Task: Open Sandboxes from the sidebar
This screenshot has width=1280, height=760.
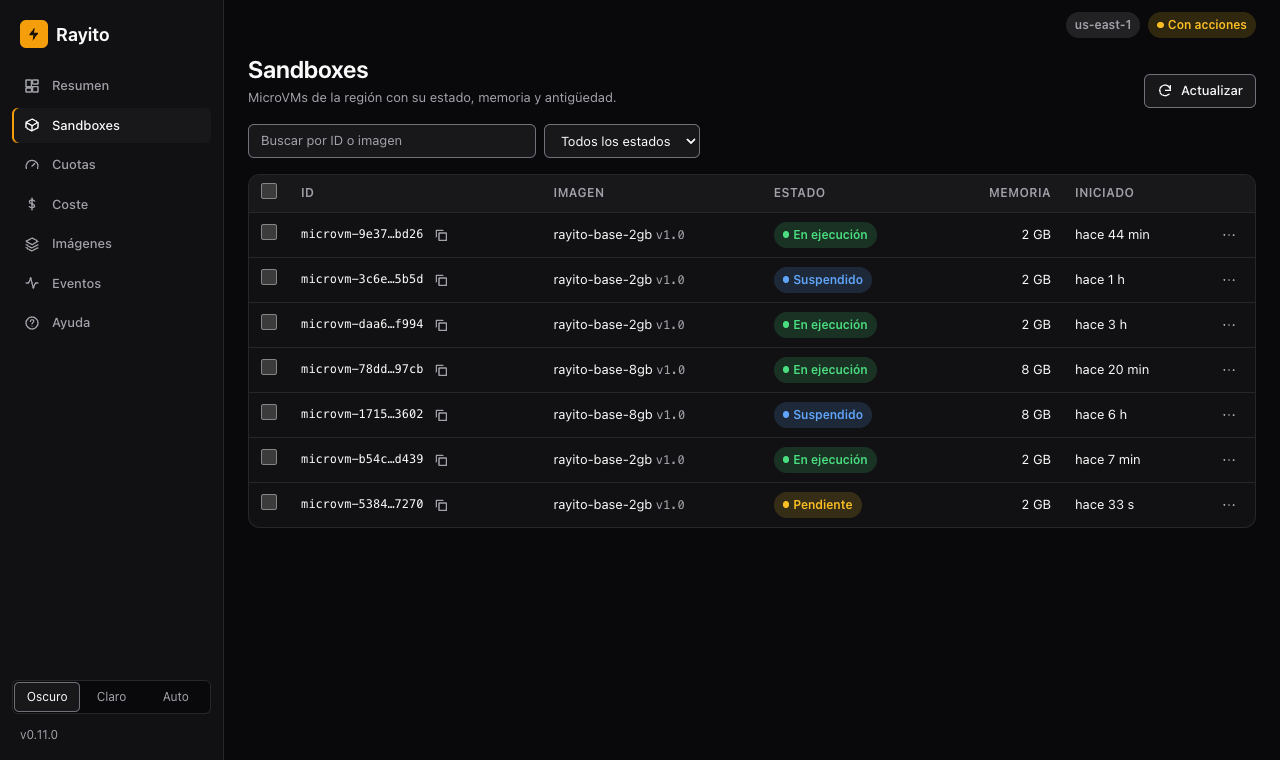Action: tap(111, 125)
